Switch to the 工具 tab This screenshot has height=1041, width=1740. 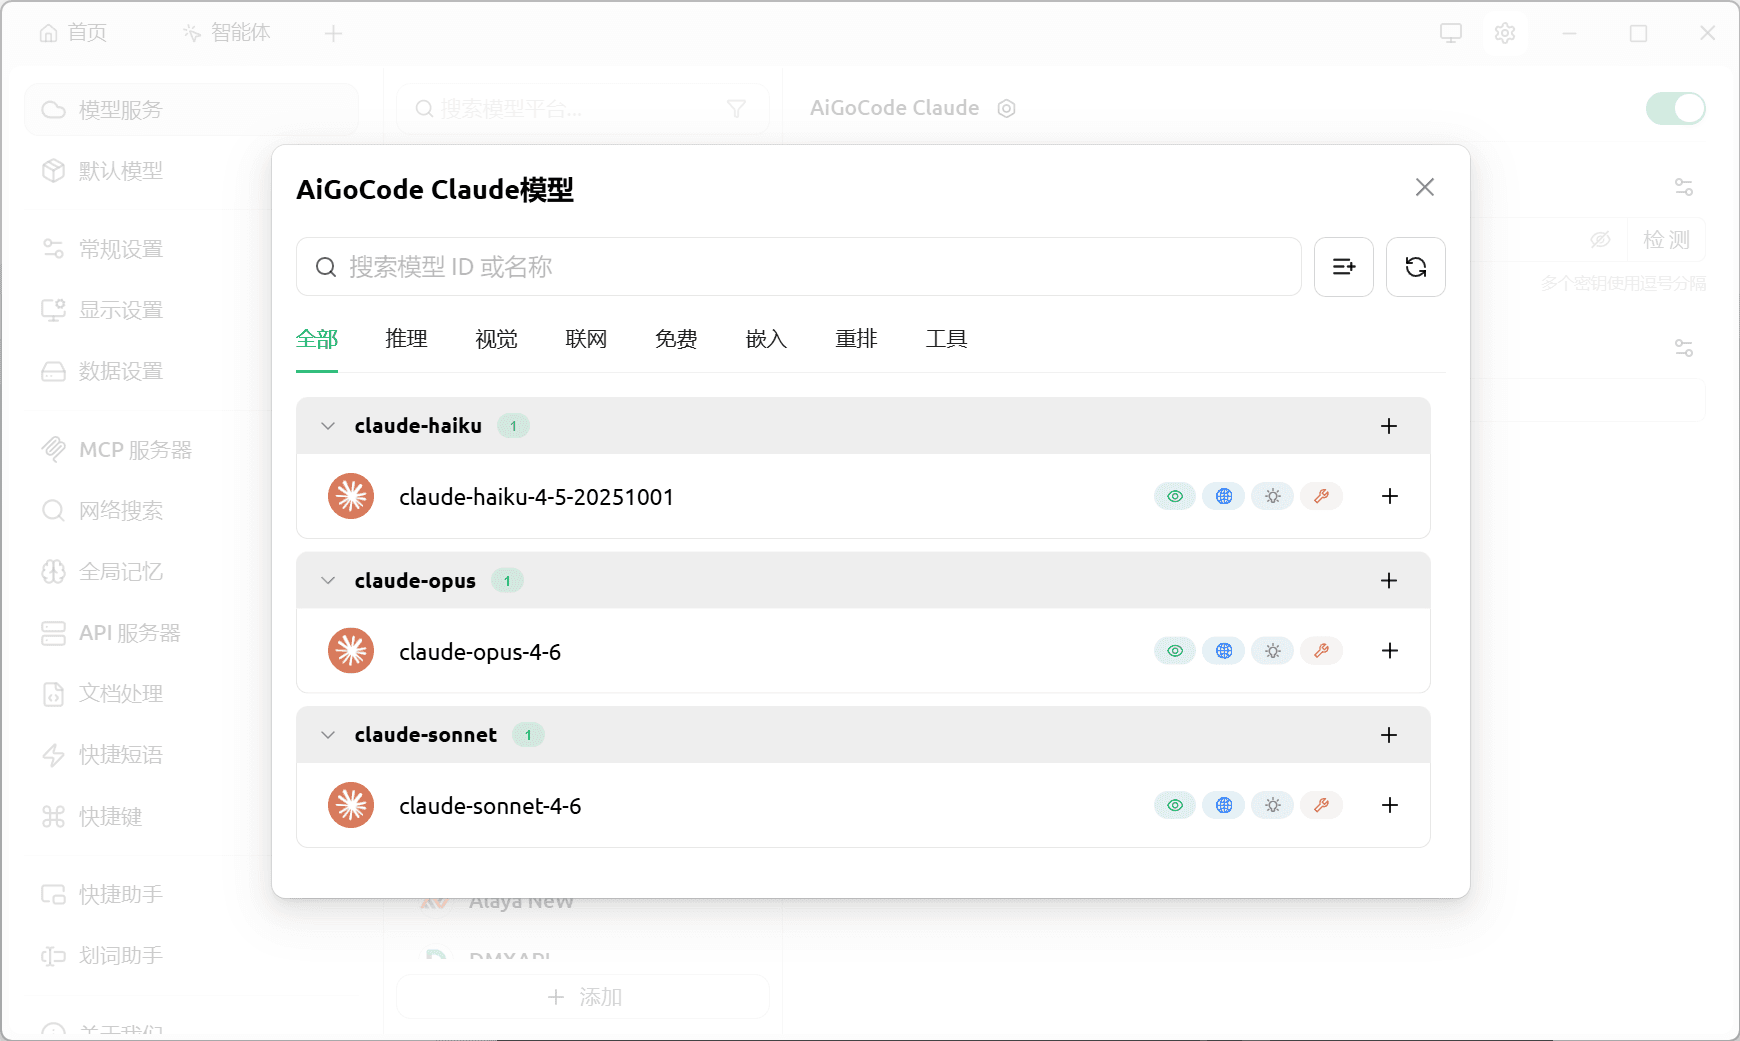tap(947, 339)
